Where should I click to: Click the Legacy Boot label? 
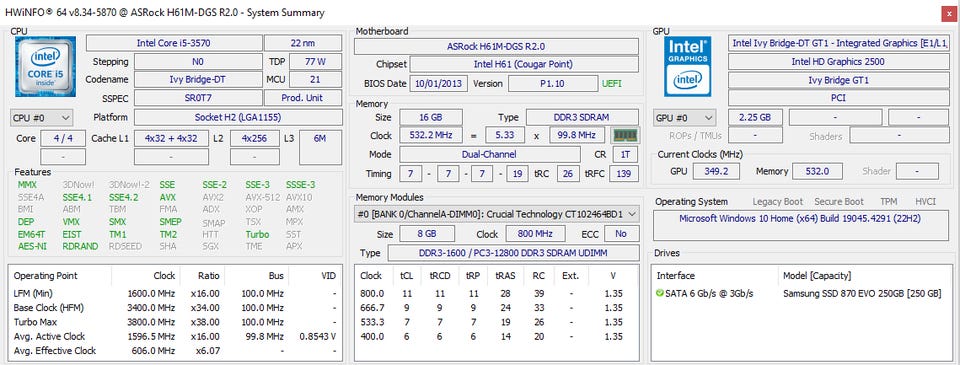point(778,201)
